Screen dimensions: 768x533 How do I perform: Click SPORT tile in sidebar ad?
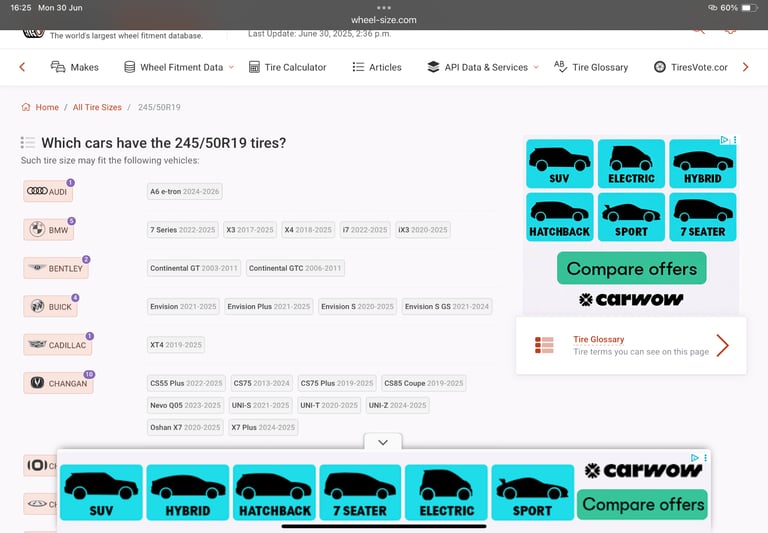coord(631,217)
